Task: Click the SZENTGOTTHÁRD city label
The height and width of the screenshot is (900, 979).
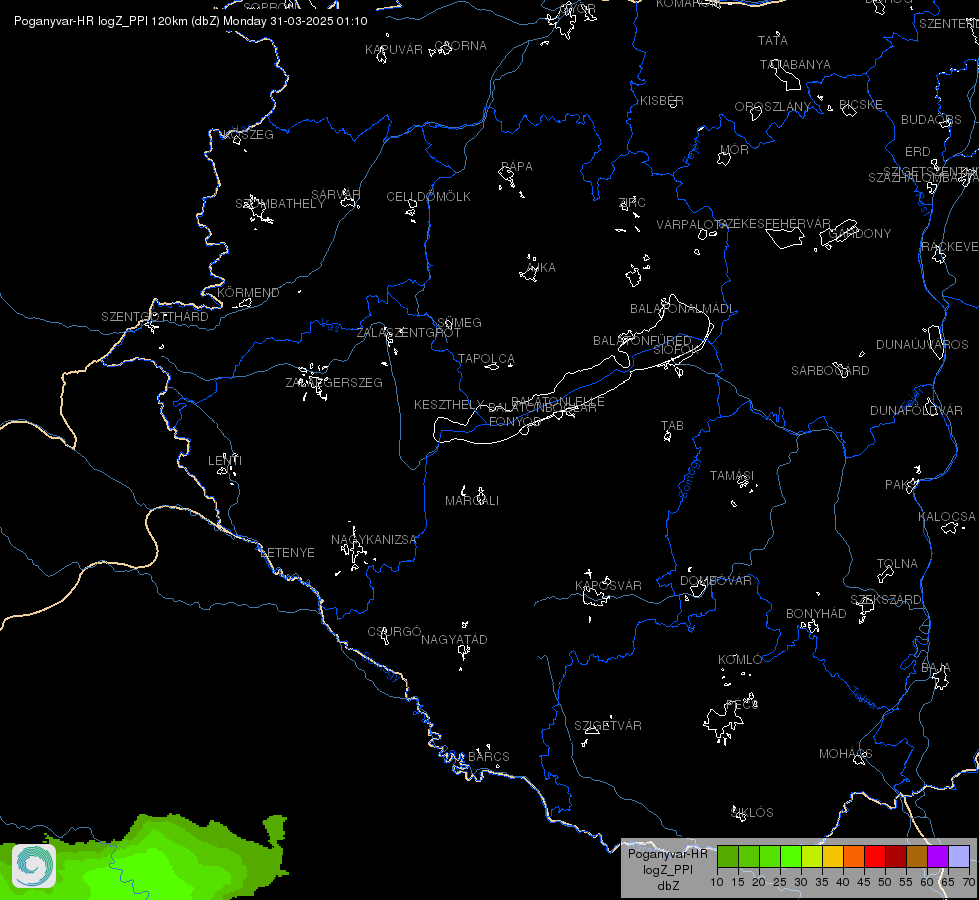Action: click(x=155, y=317)
